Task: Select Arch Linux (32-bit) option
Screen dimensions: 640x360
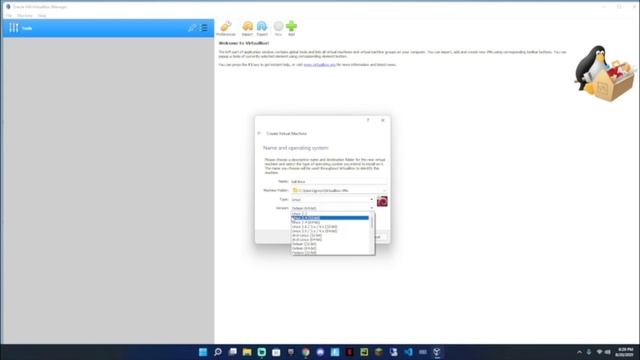Action: pyautogui.click(x=330, y=236)
